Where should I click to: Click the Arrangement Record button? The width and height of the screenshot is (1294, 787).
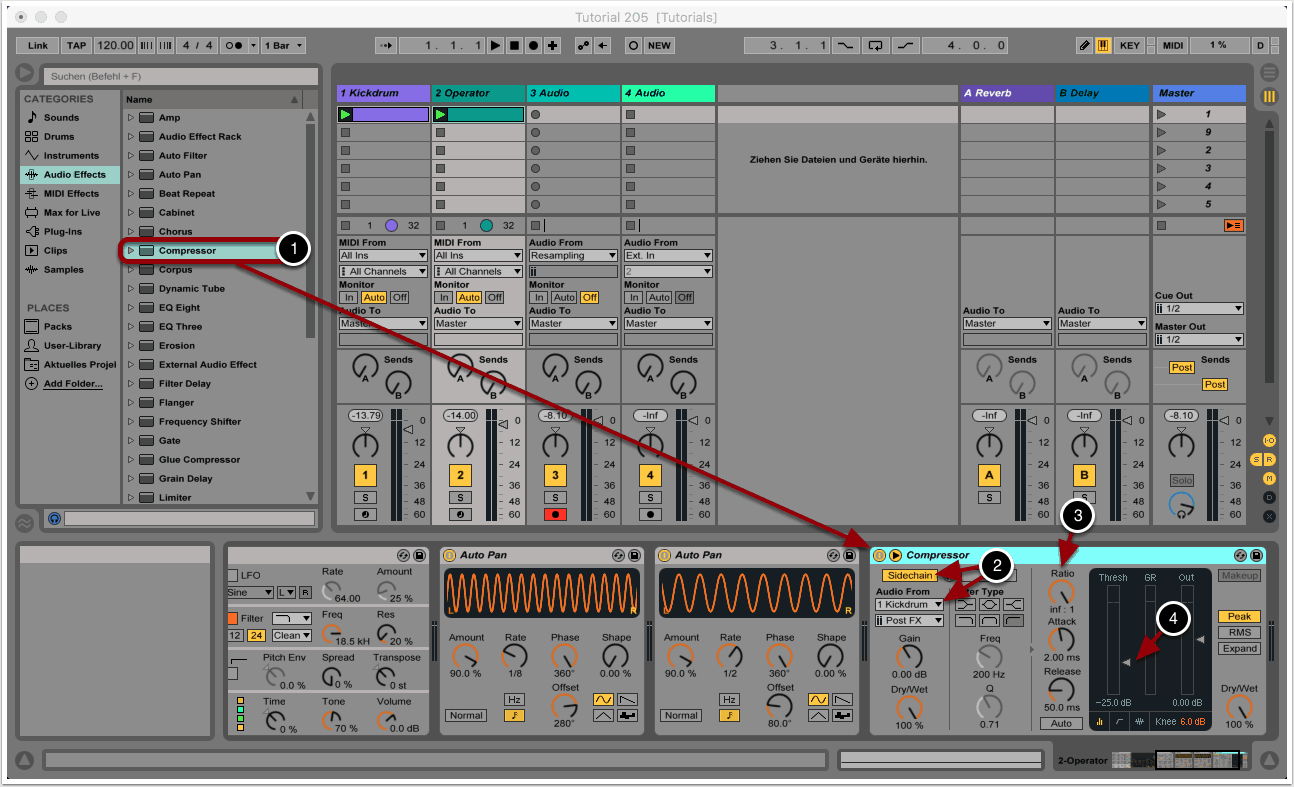coord(533,46)
